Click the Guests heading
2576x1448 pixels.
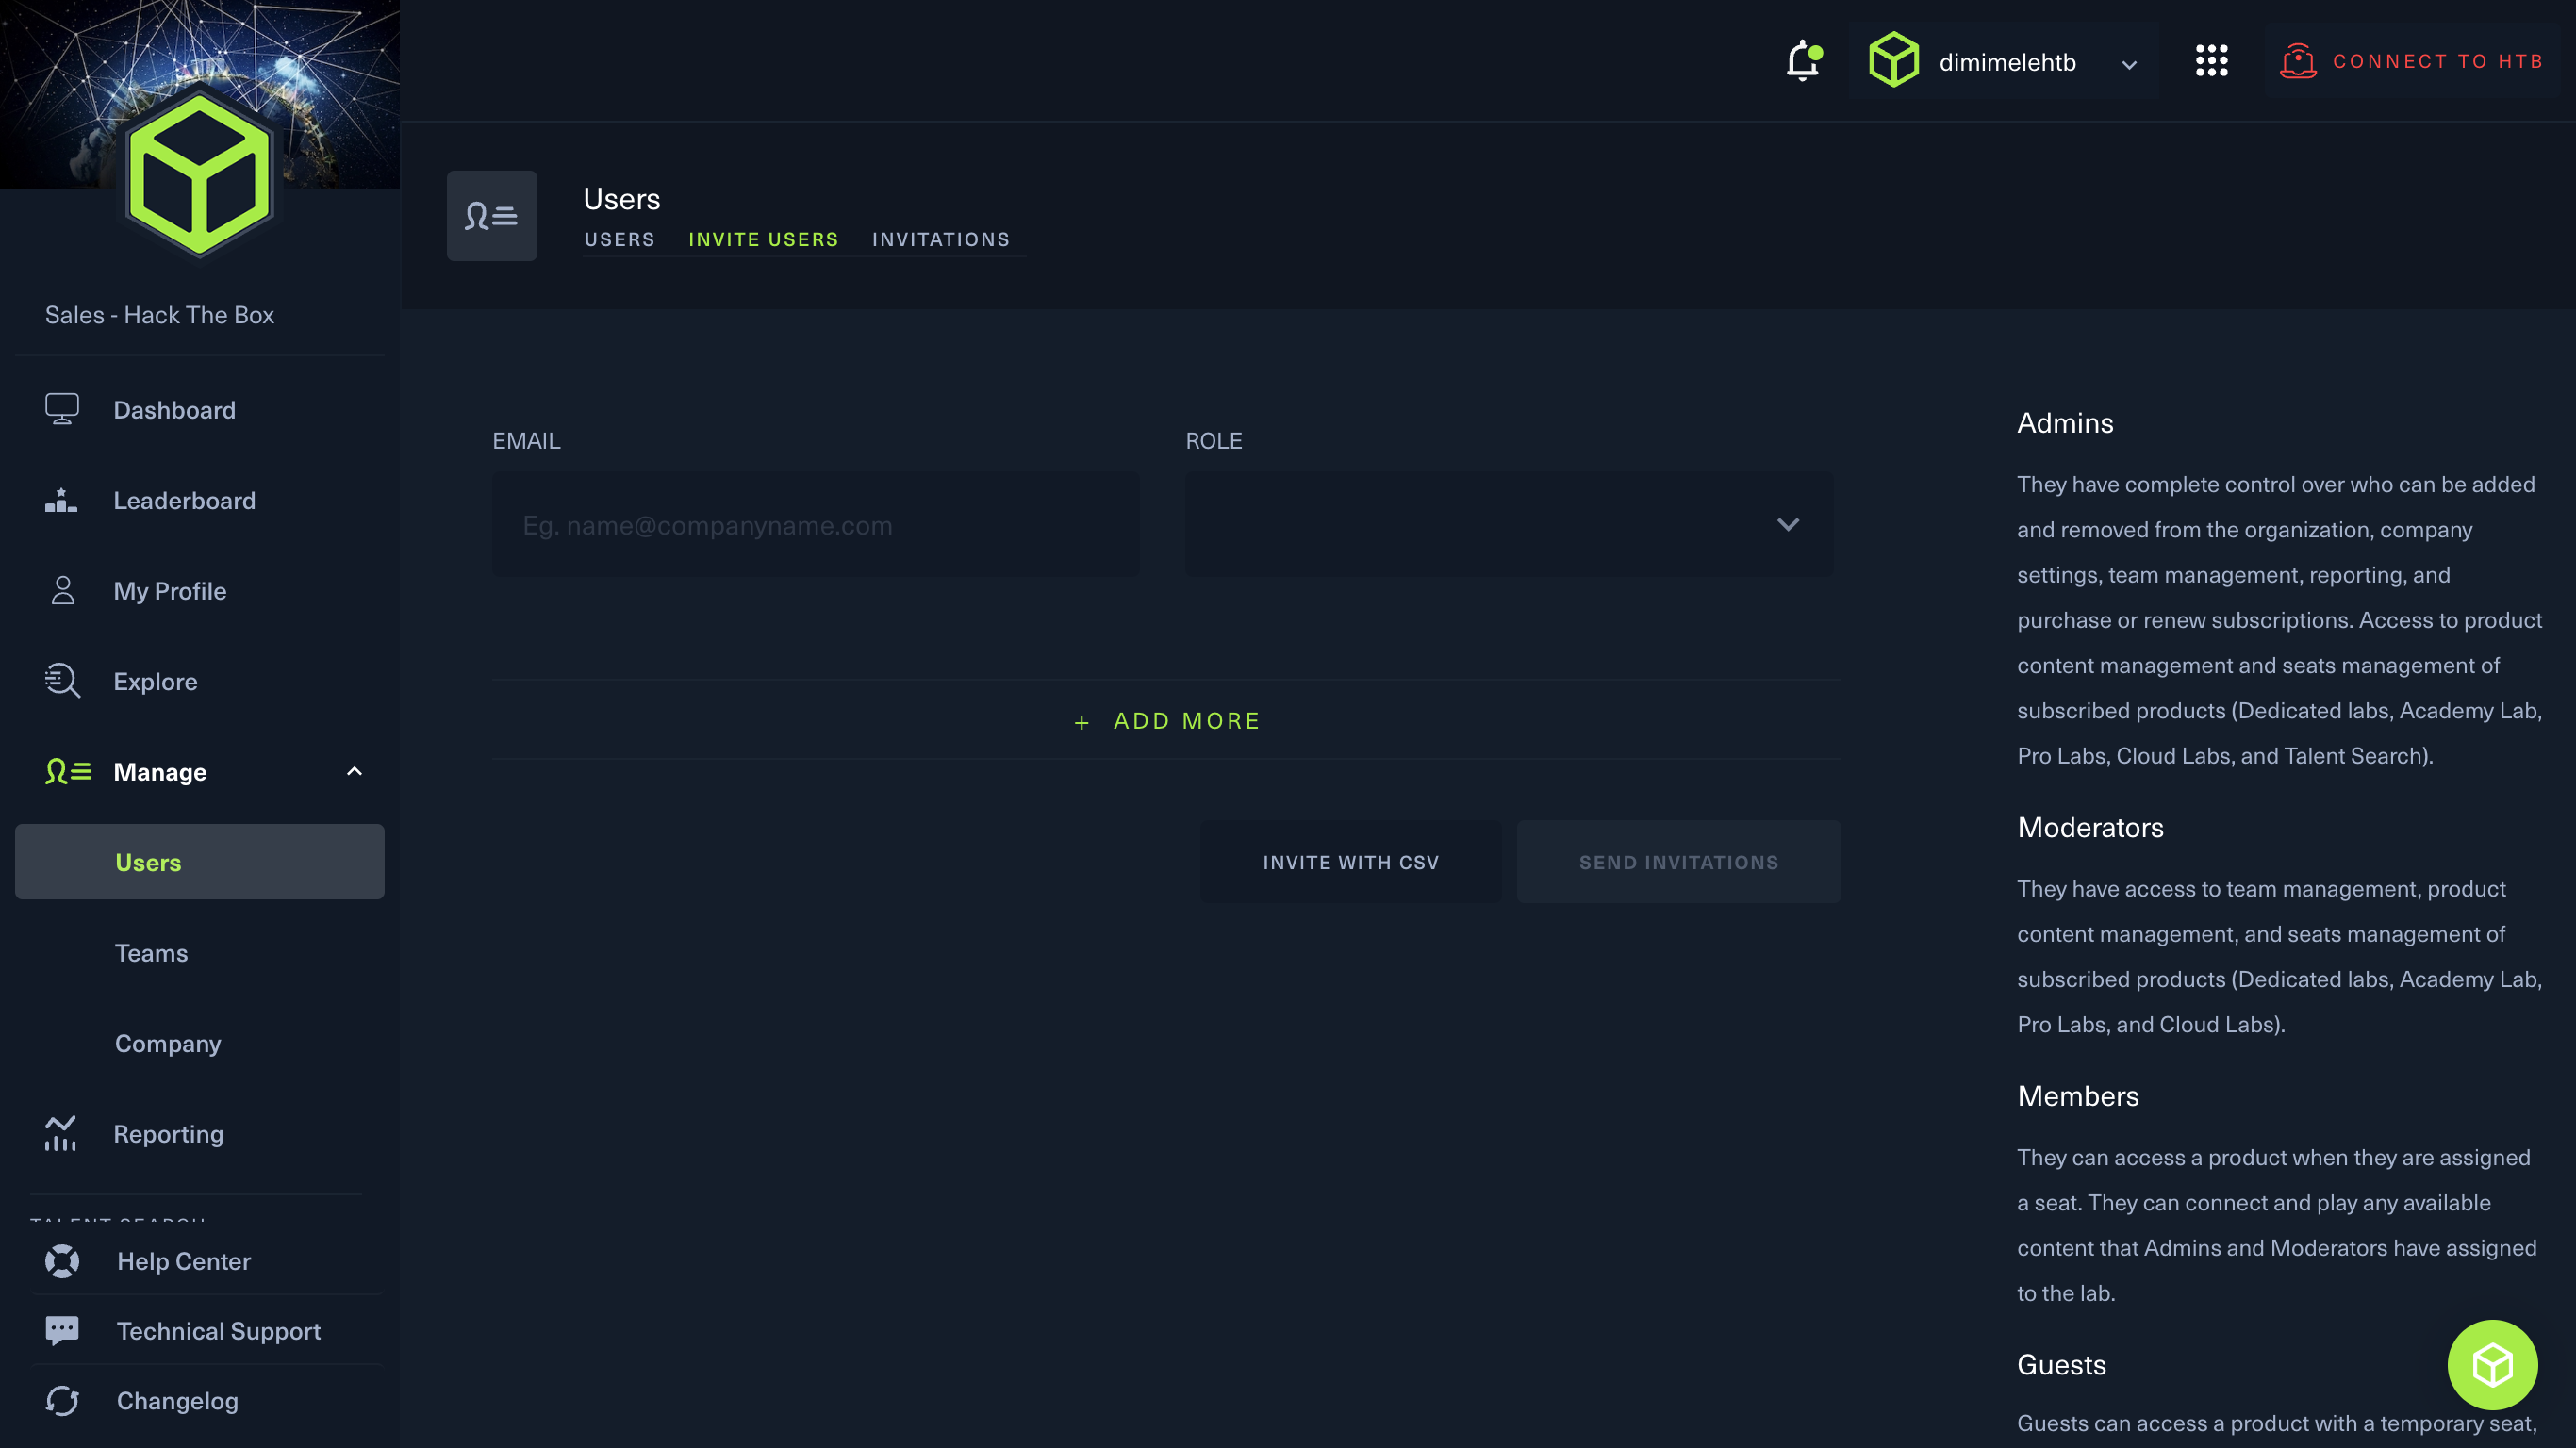pos(2061,1365)
